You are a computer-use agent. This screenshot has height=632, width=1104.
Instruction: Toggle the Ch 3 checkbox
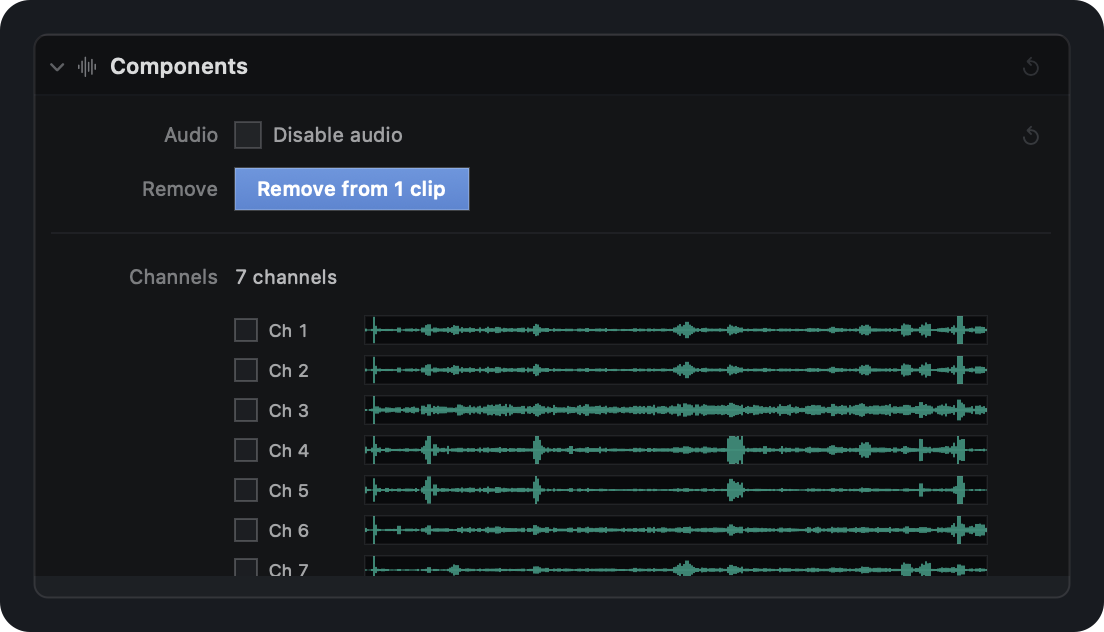click(x=246, y=410)
